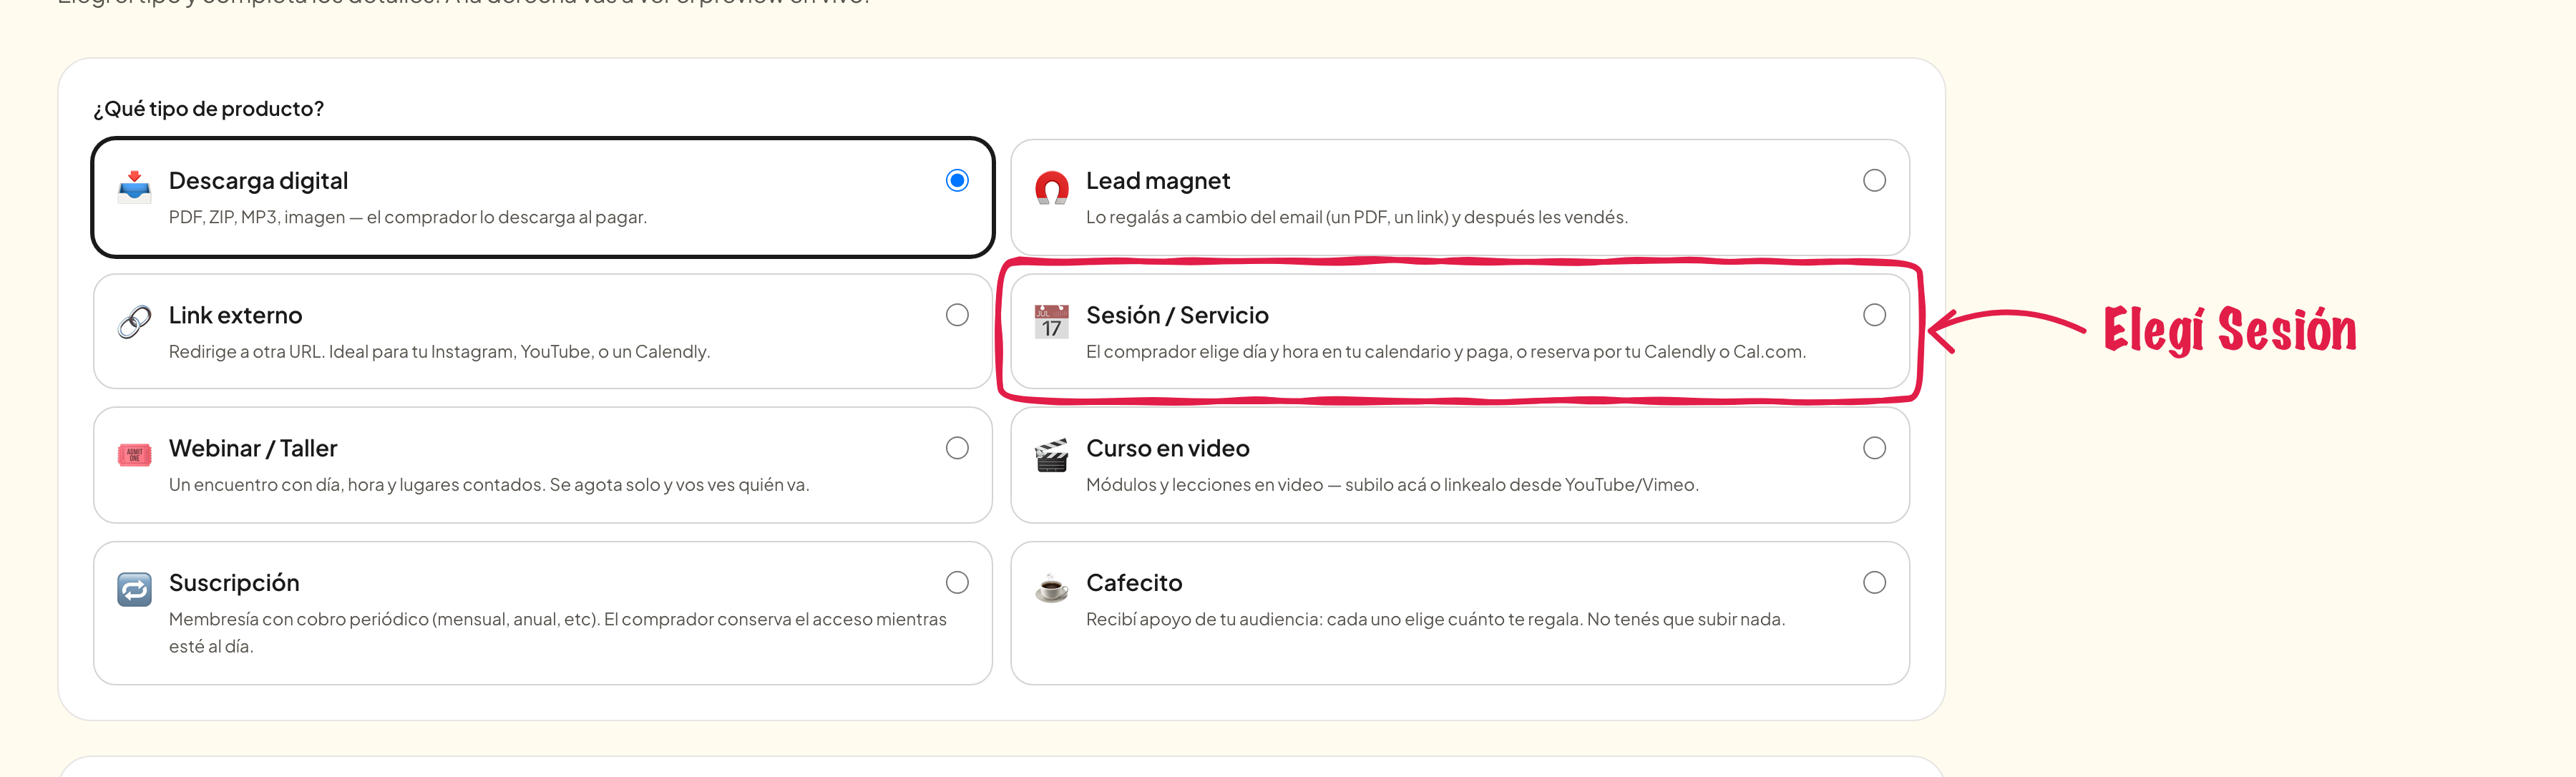
Task: Click the clapperboard Curso en video icon
Action: click(1051, 455)
